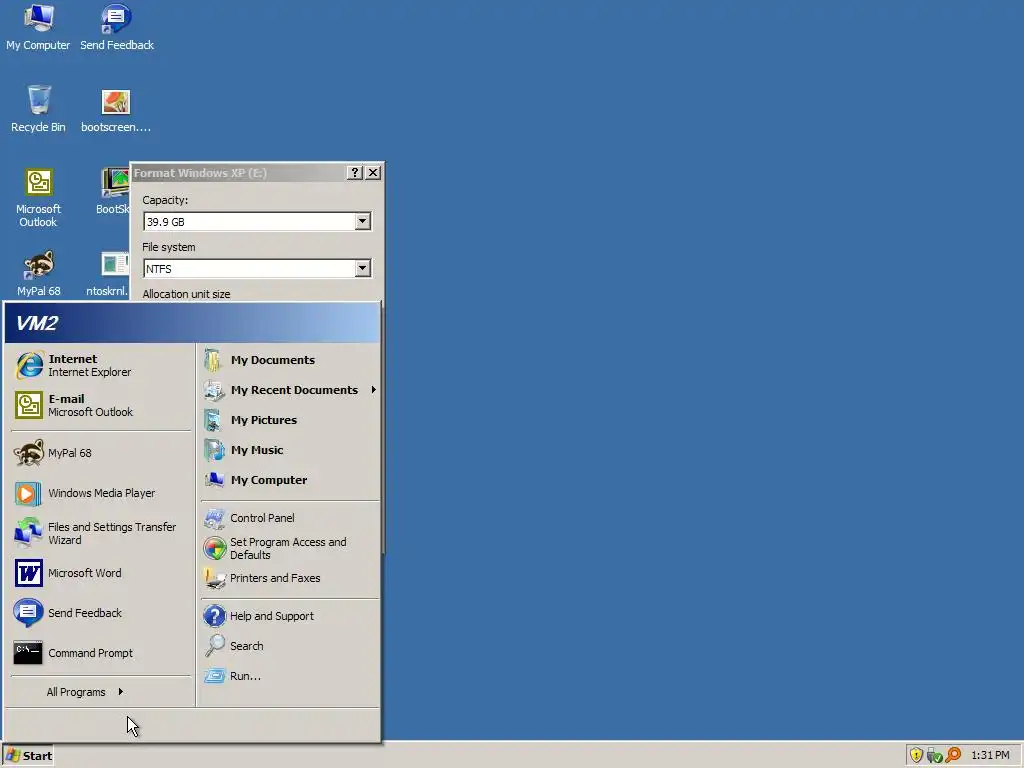The width and height of the screenshot is (1024, 768).
Task: Open the Help and Support item
Action: [x=289, y=616]
